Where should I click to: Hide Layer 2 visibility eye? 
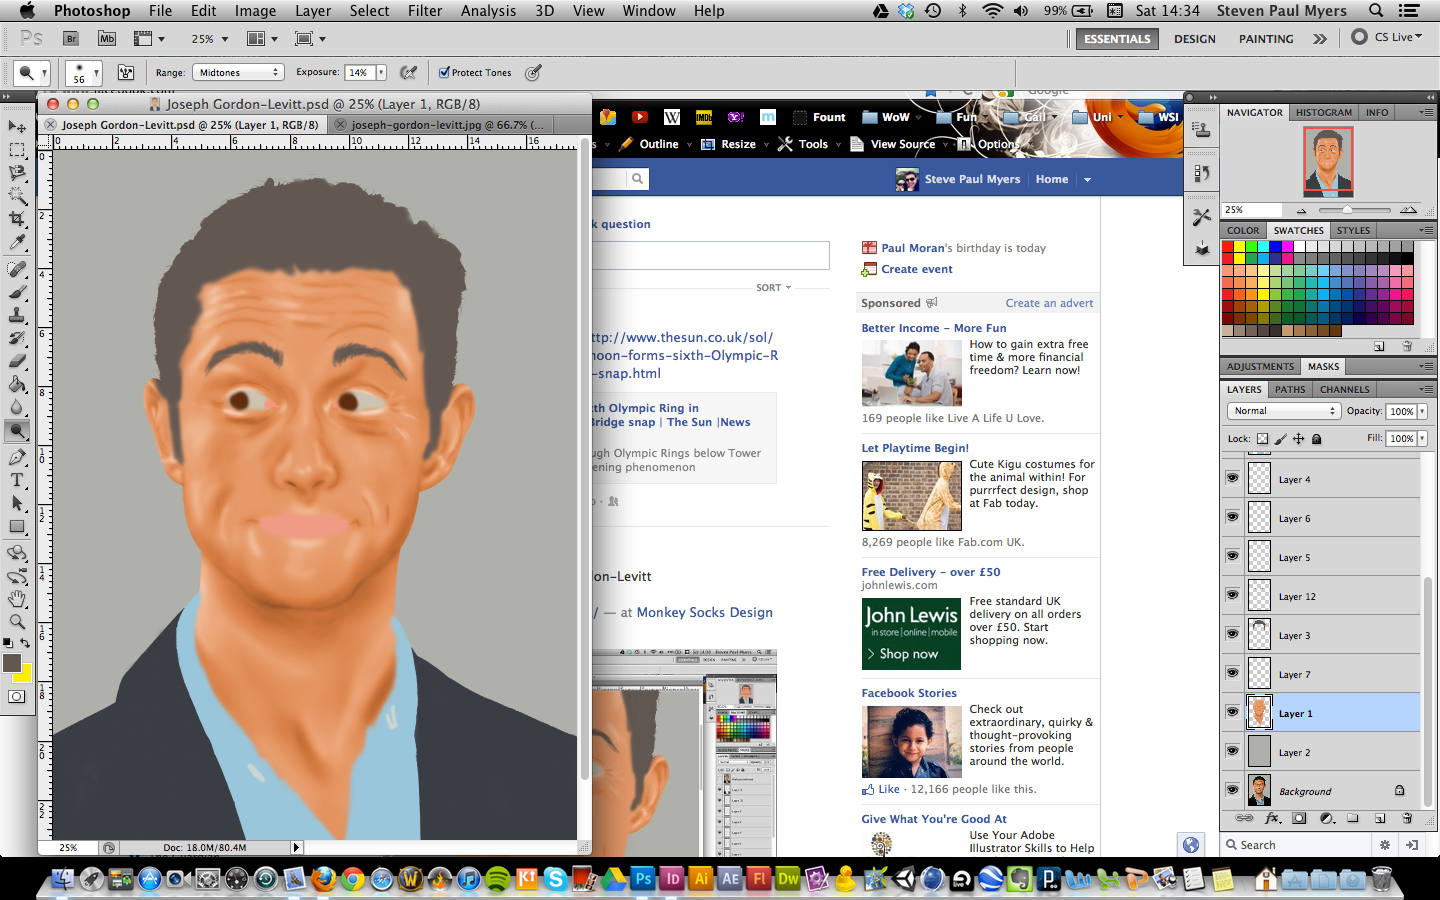point(1232,751)
